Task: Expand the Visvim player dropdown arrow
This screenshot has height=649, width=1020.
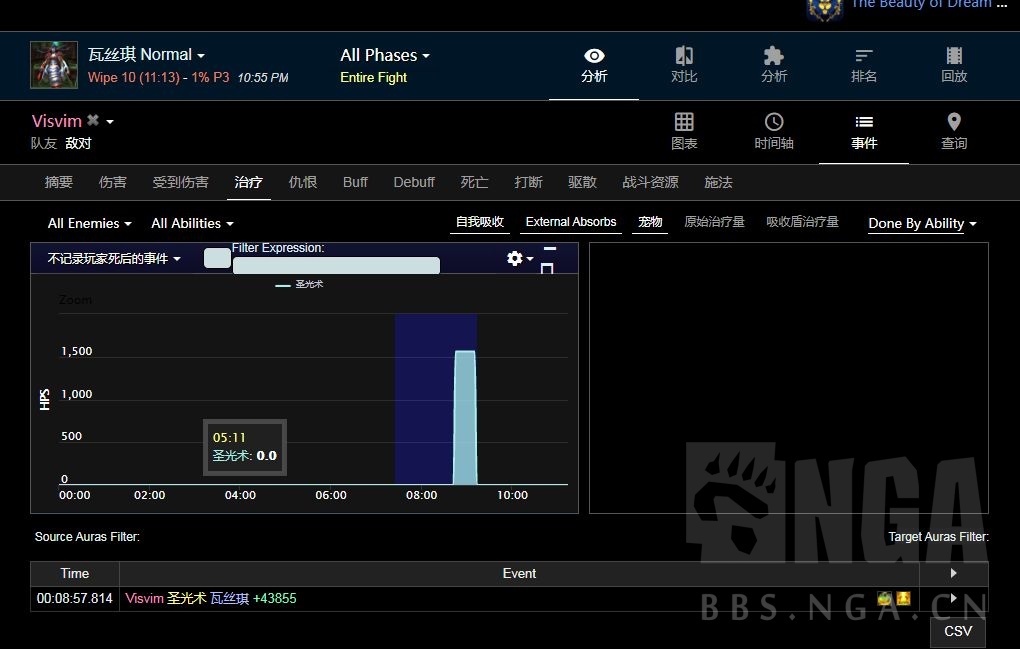Action: point(110,122)
